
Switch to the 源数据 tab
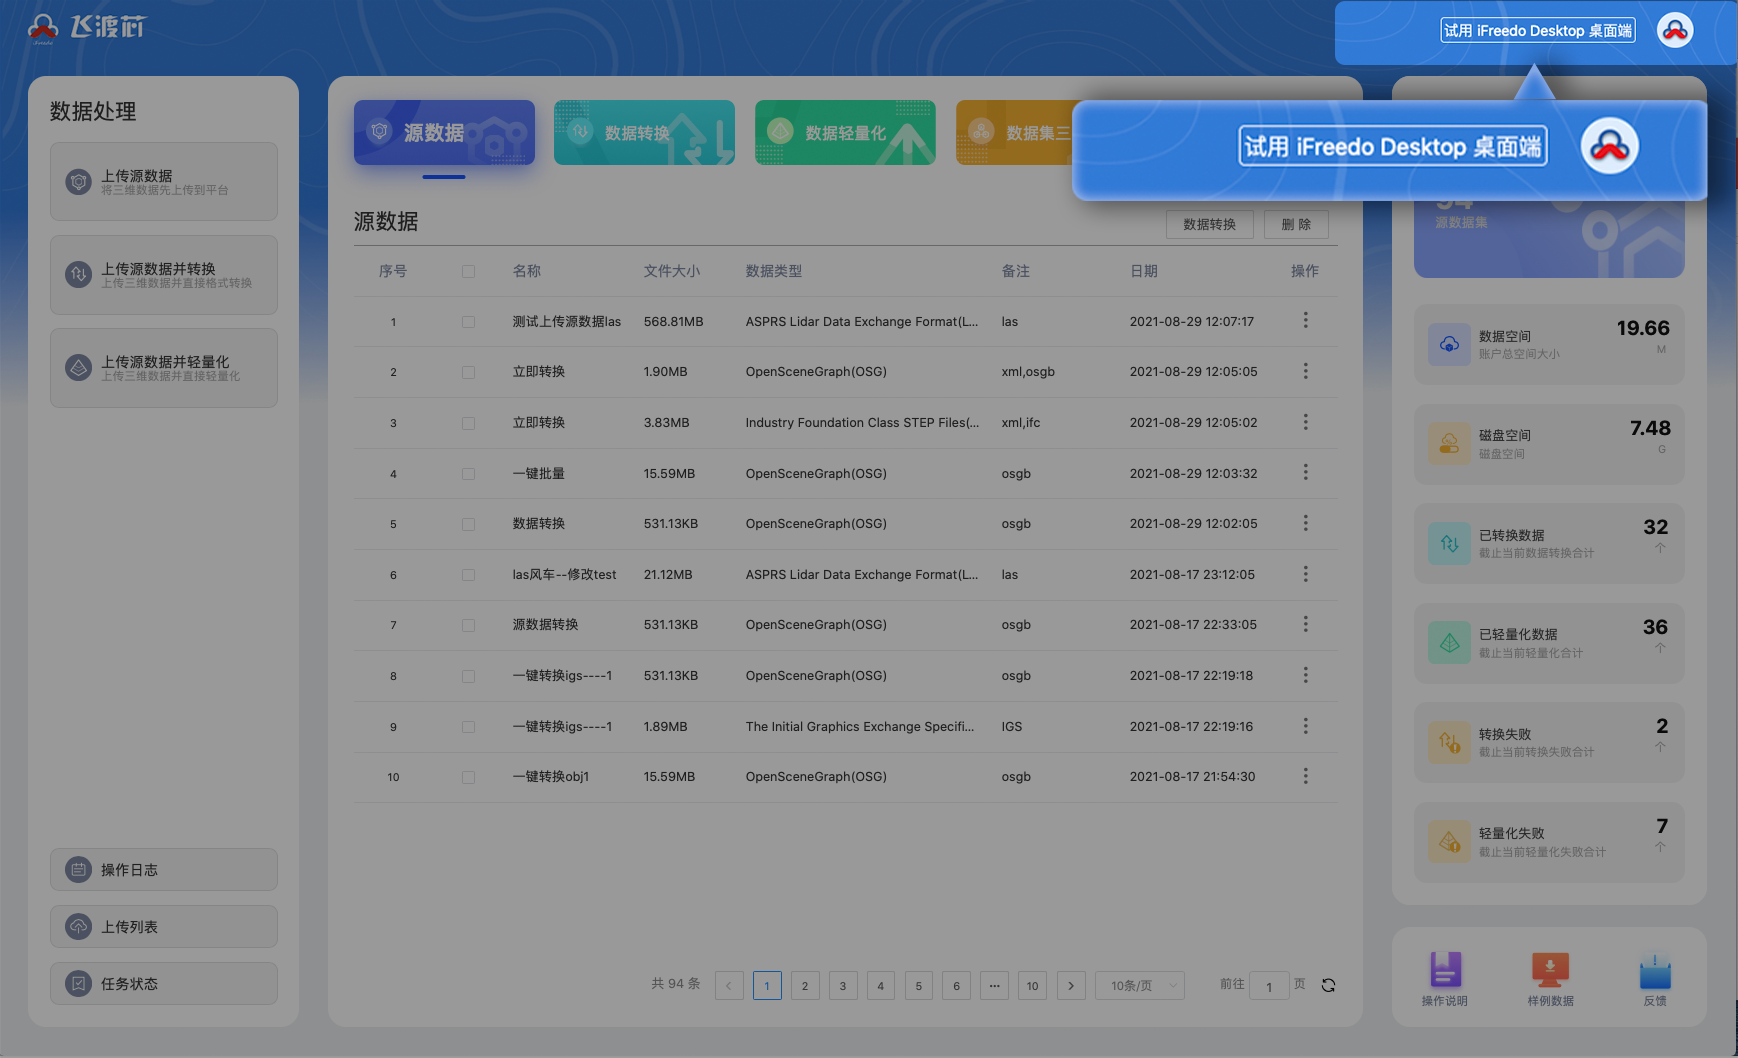point(444,132)
